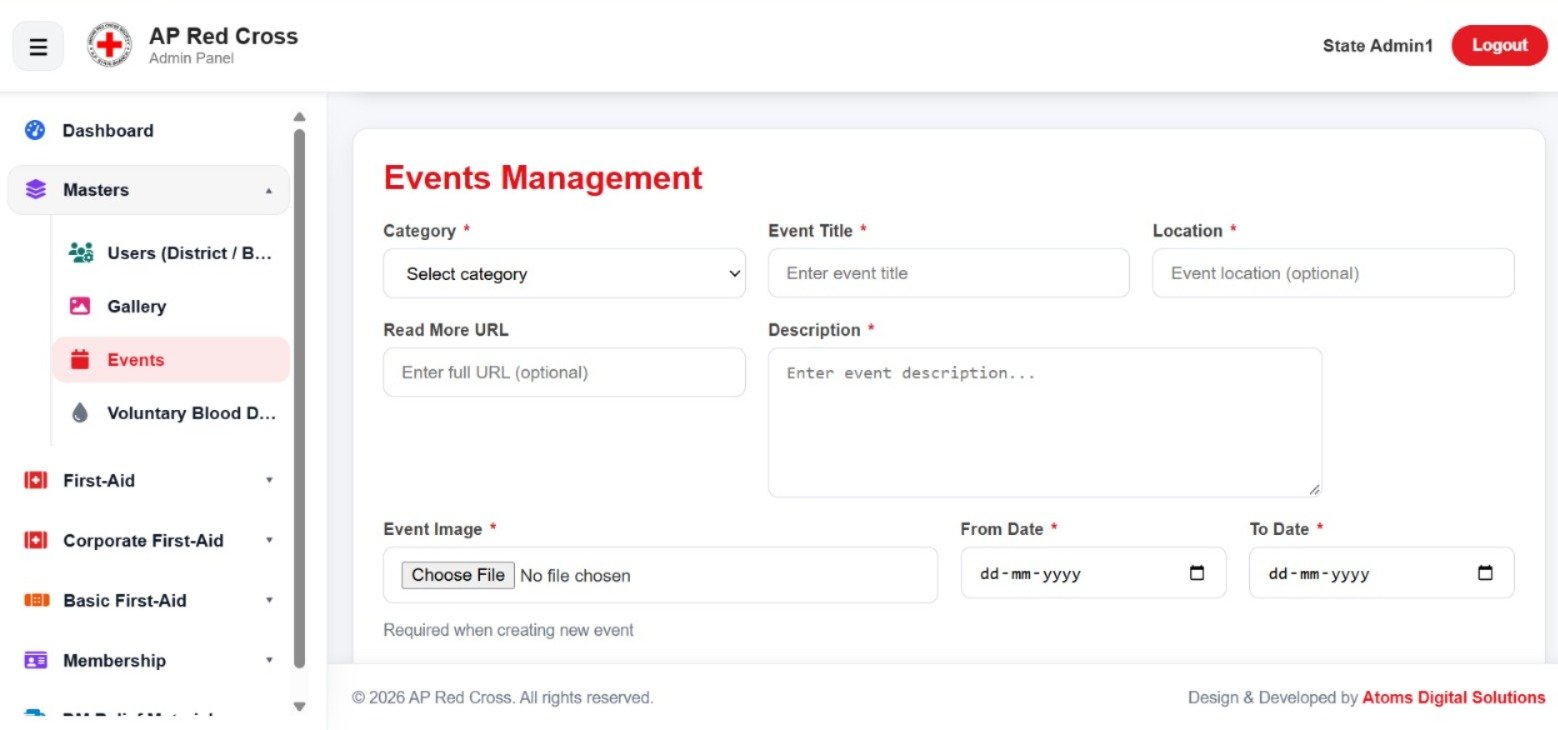Click the Location input field
The image size is (1558, 730).
pyautogui.click(x=1333, y=273)
